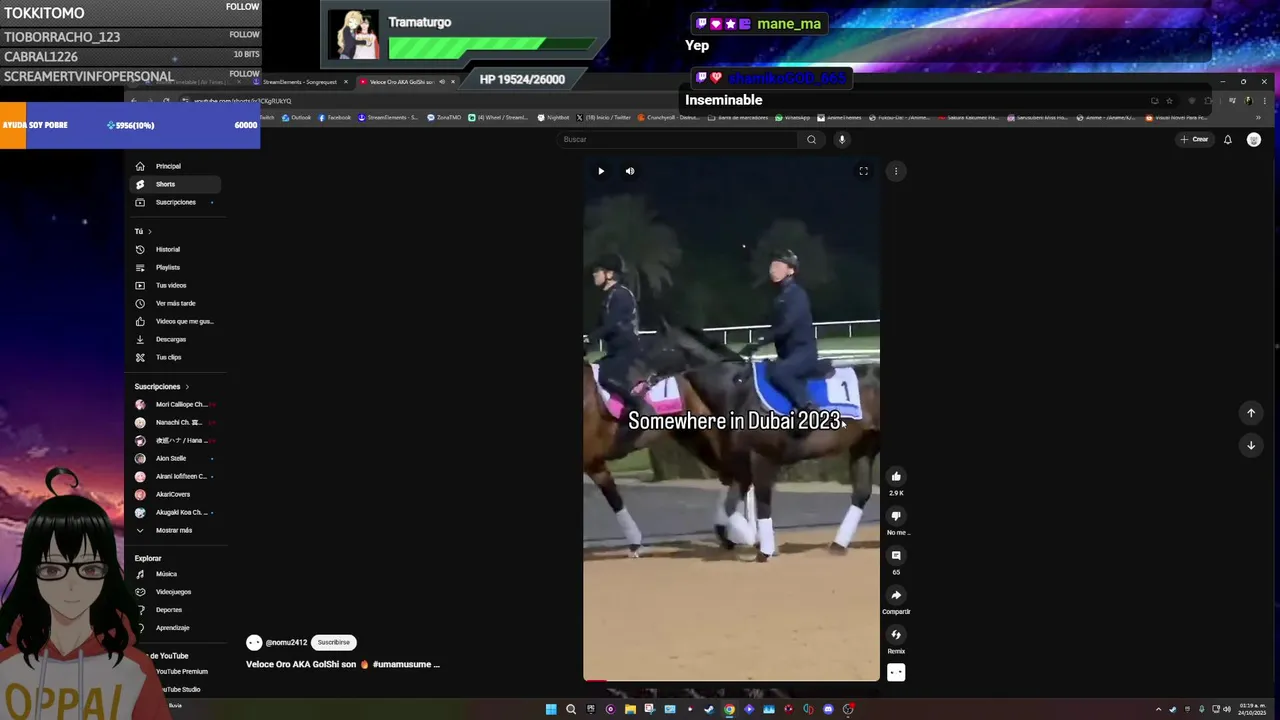Open Mori Calliope channel subscription
The image size is (1280, 720).
click(x=176, y=404)
